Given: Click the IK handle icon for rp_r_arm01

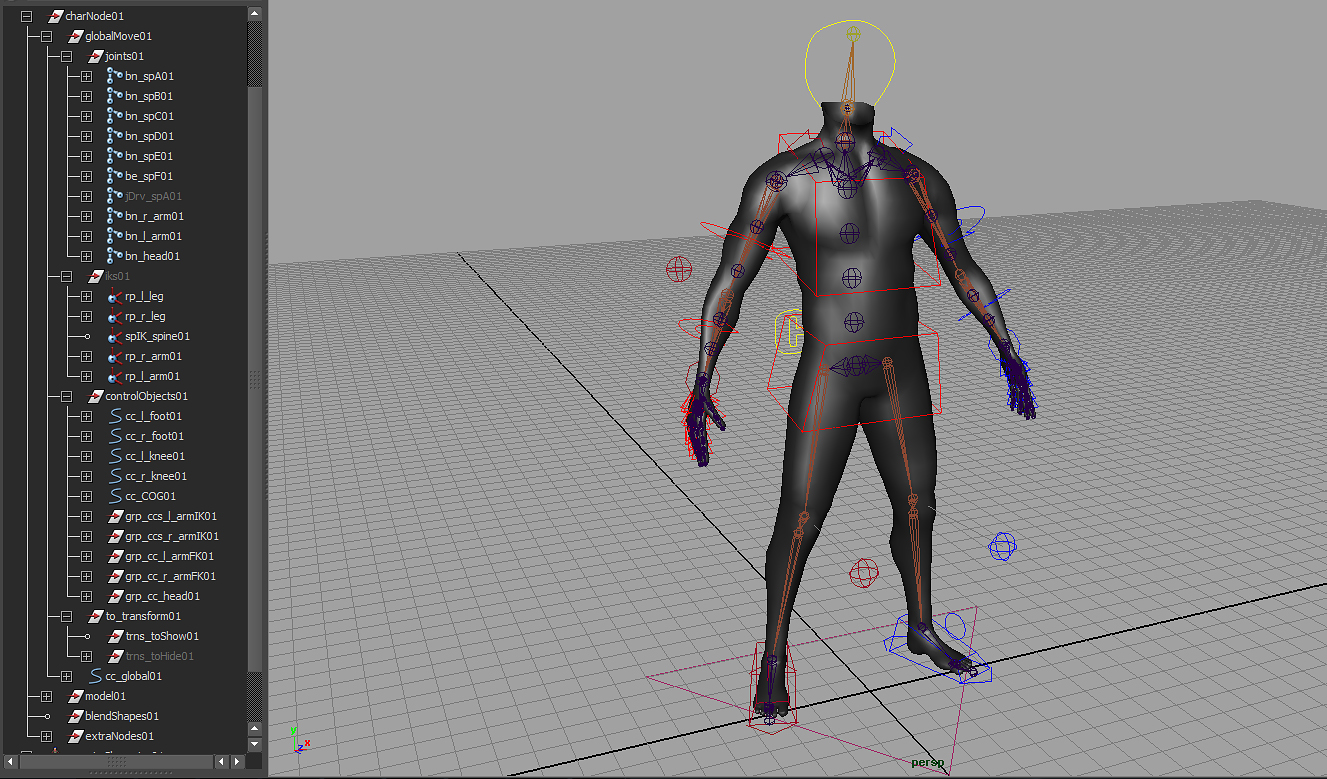Looking at the screenshot, I should pos(114,356).
